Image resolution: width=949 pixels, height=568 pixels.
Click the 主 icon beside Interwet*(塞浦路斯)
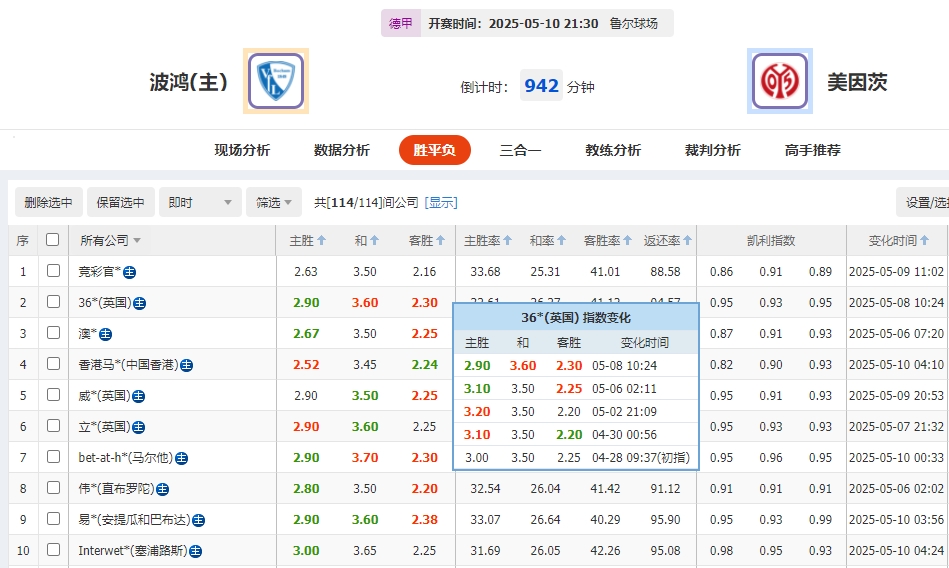196,551
